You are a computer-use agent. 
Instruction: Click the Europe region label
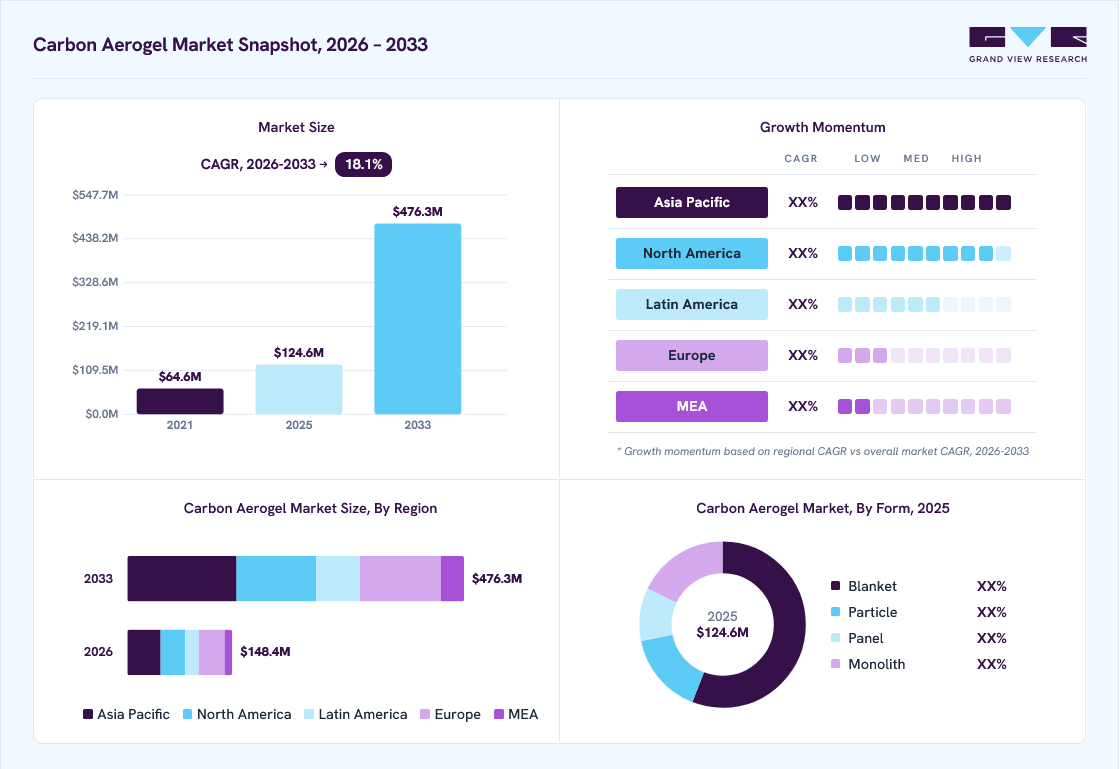click(x=691, y=356)
